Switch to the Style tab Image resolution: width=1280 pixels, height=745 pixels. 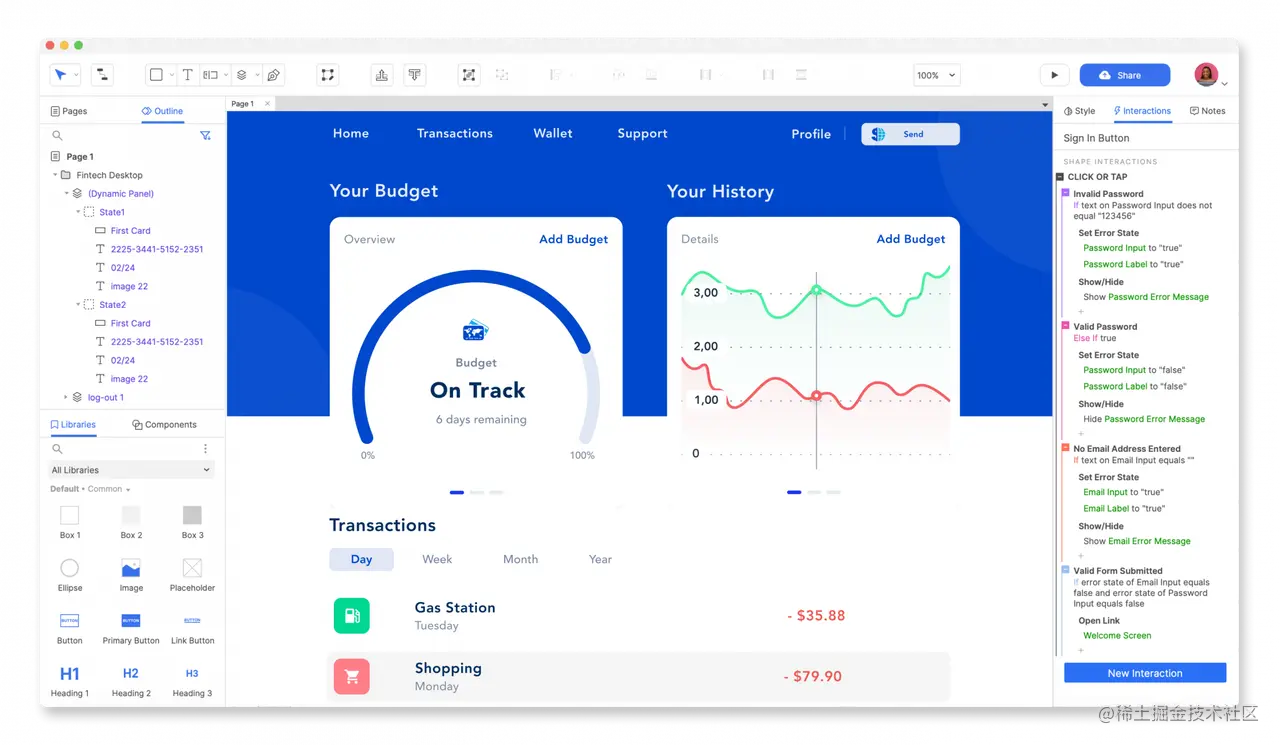click(x=1080, y=111)
